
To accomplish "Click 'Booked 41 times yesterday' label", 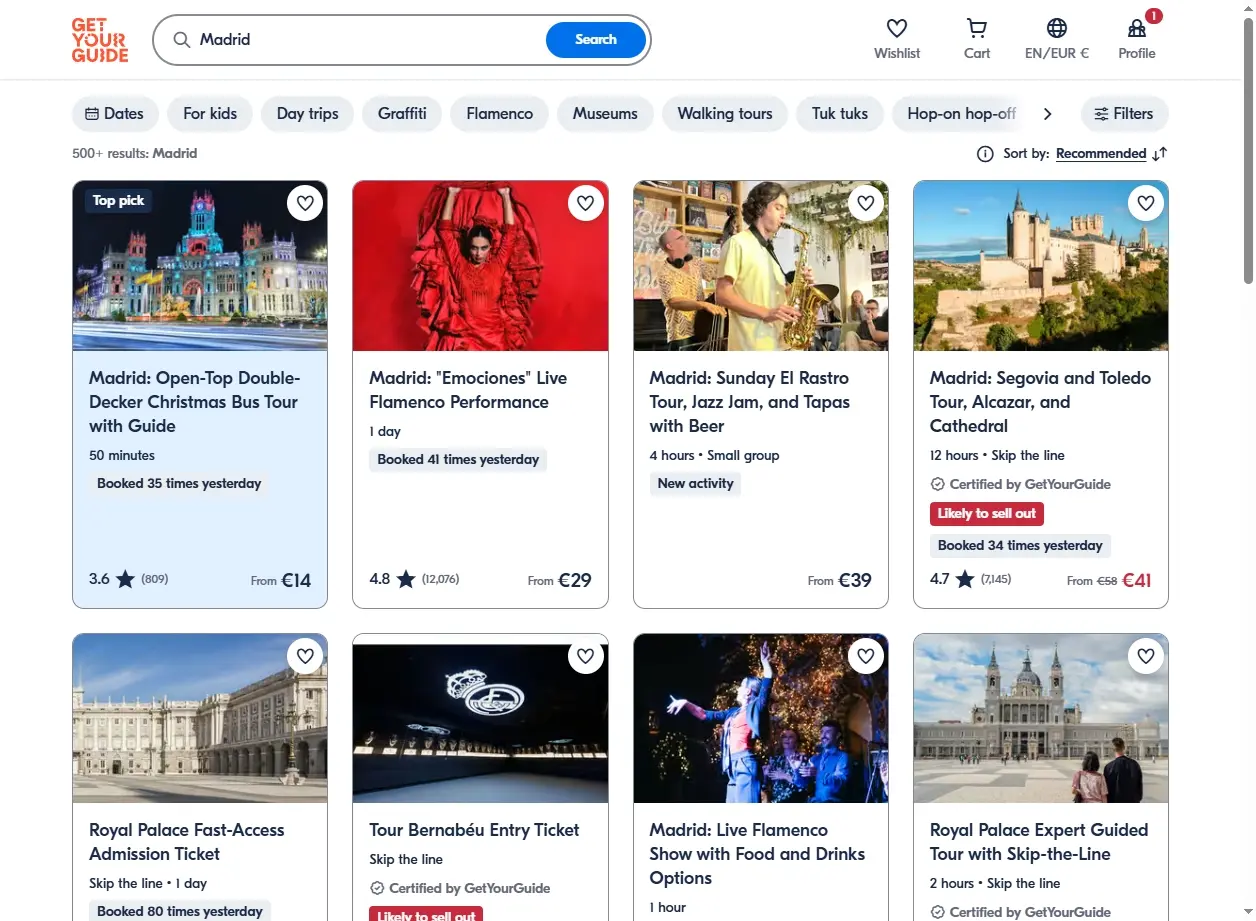I will 458,460.
